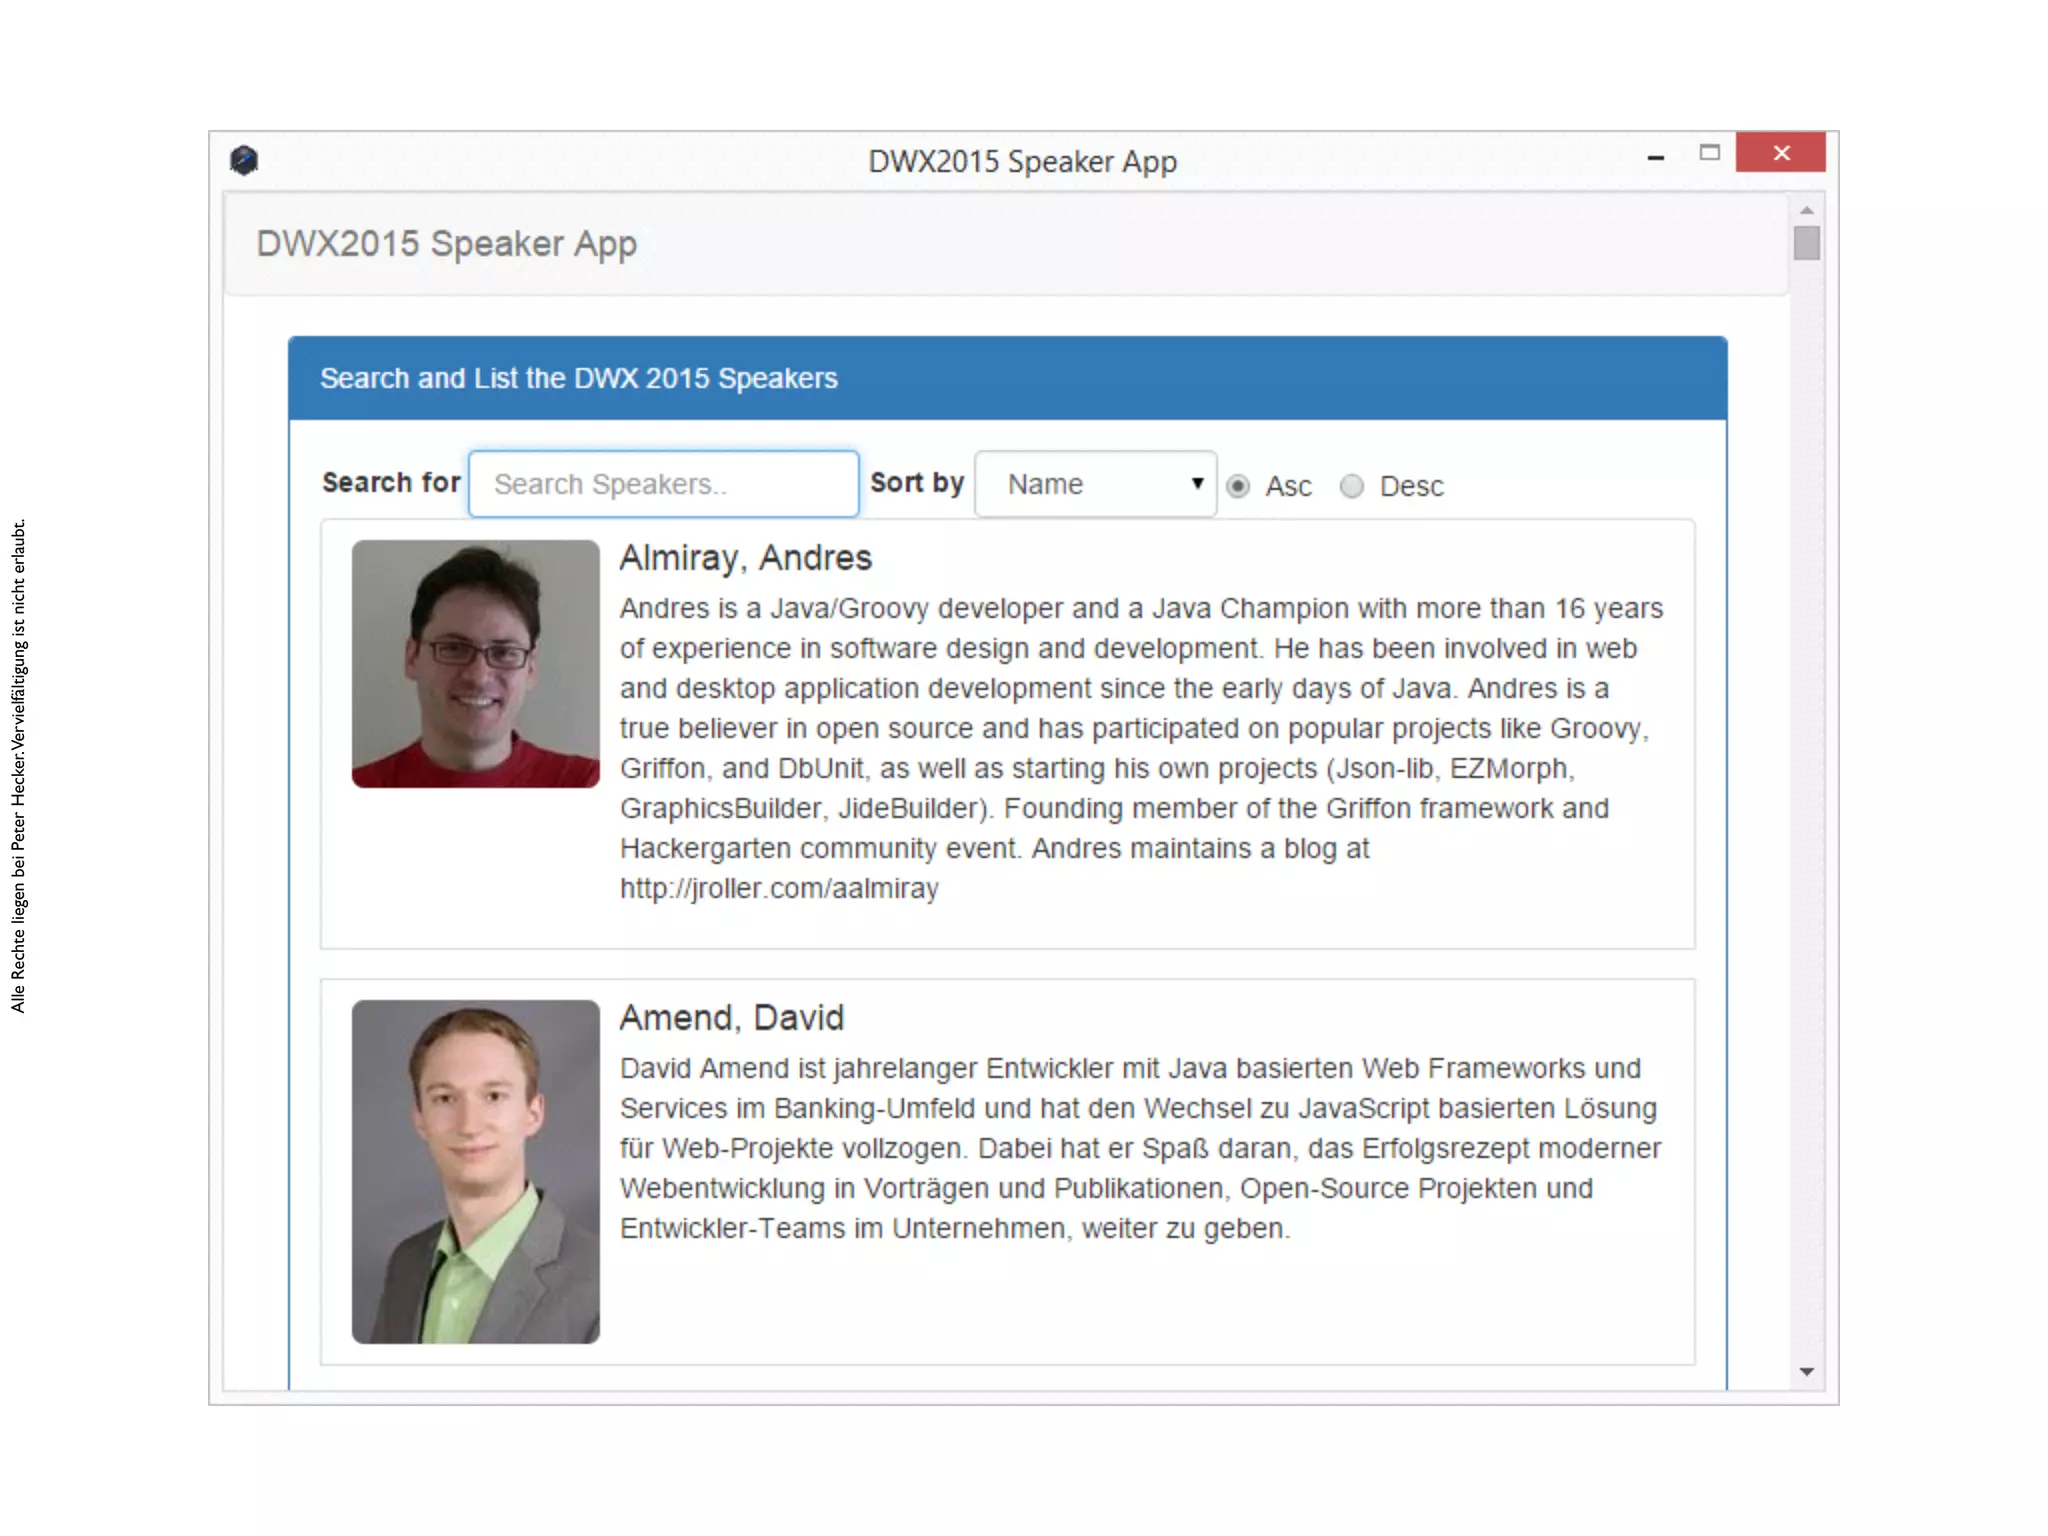
Task: Click the dropdown arrow next to Name
Action: (x=1197, y=483)
